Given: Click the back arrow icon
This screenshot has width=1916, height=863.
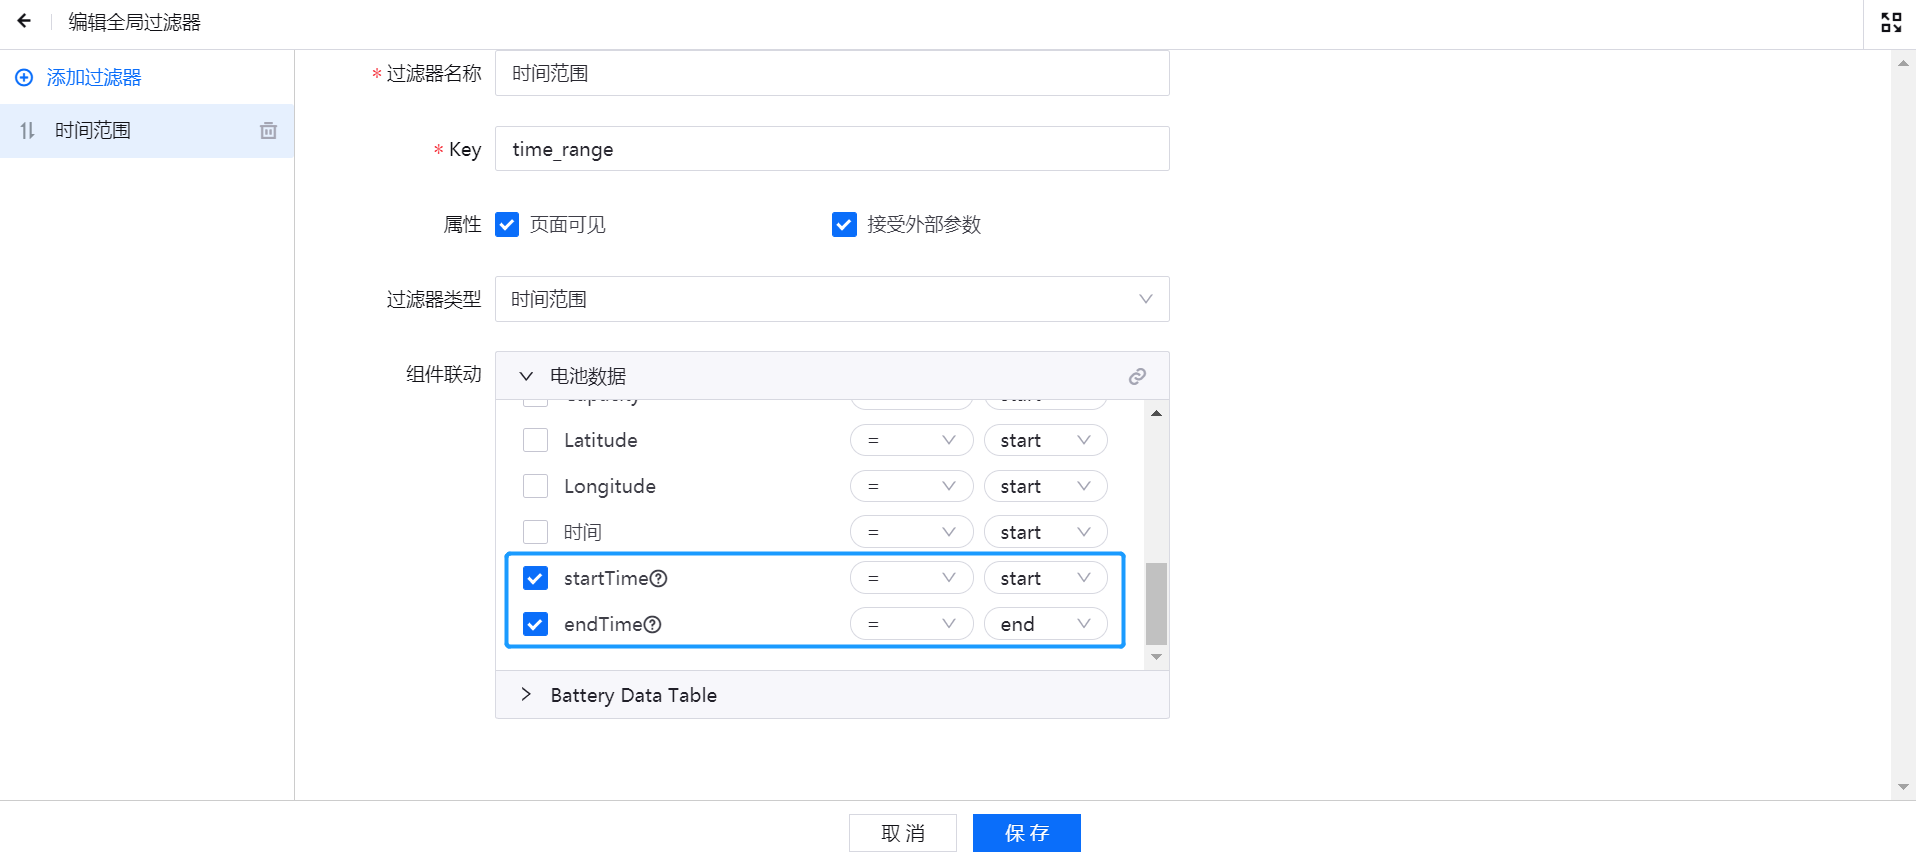Looking at the screenshot, I should point(24,21).
